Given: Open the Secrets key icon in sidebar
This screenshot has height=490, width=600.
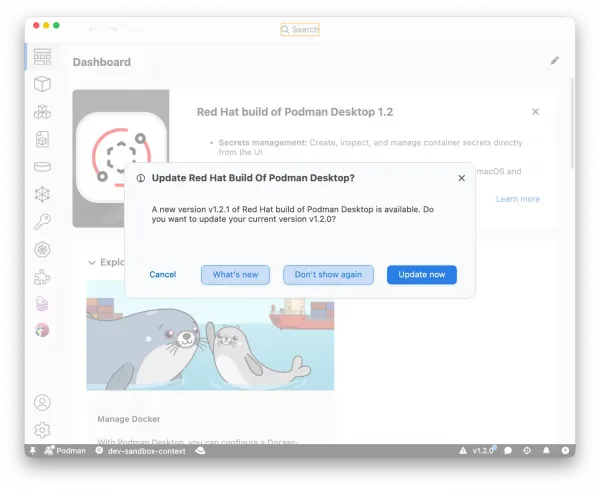Looking at the screenshot, I should coord(42,221).
